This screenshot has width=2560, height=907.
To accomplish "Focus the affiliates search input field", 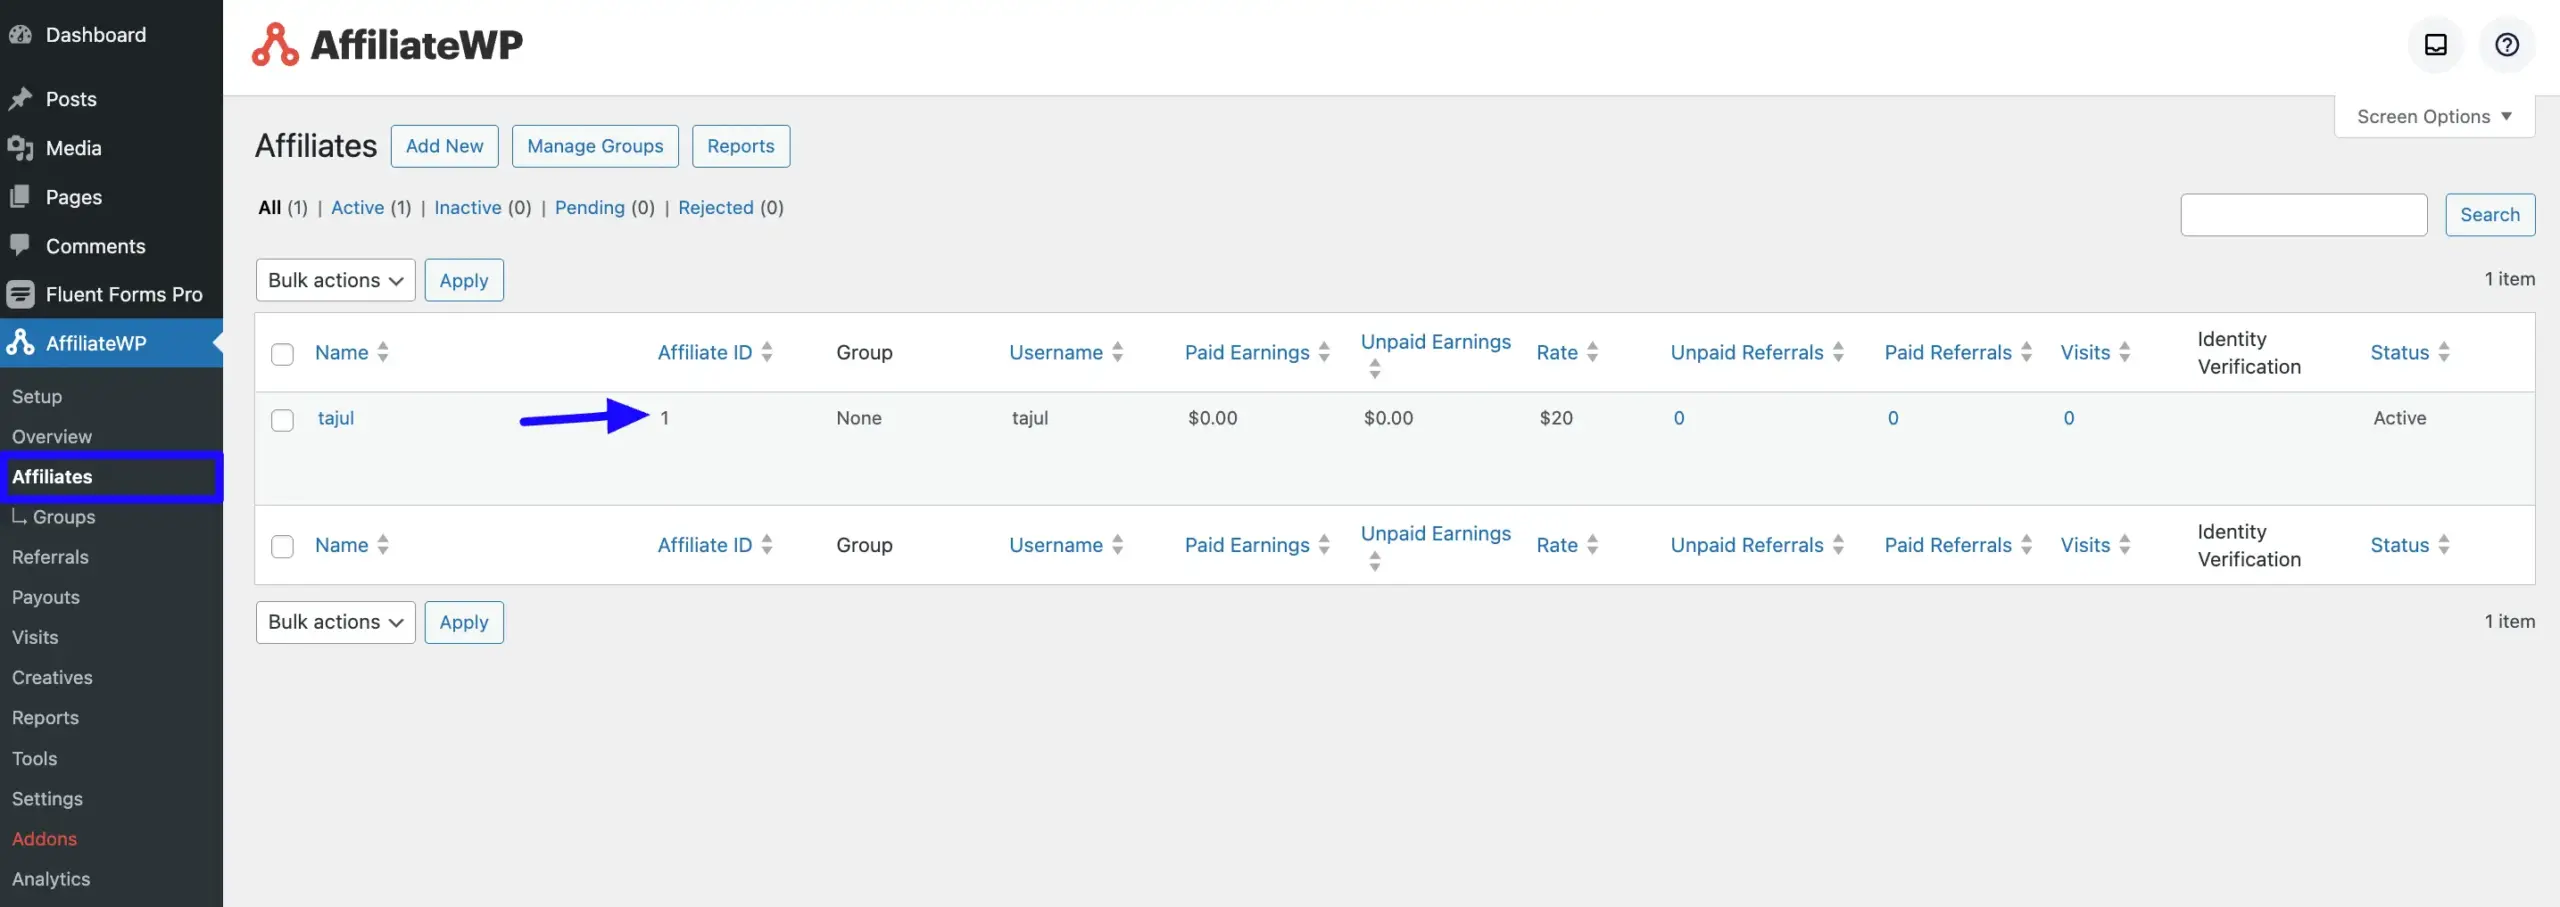I will (2303, 215).
